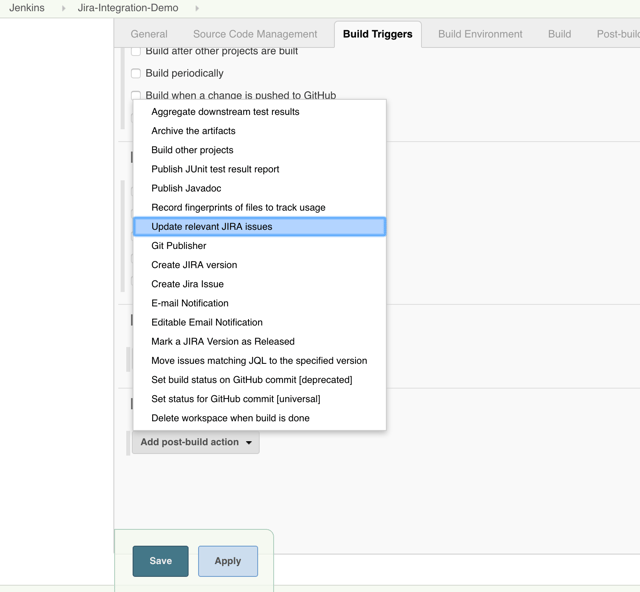Select Set build status on GitHub commit [deprecated]
This screenshot has height=592, width=640.
[x=260, y=380]
